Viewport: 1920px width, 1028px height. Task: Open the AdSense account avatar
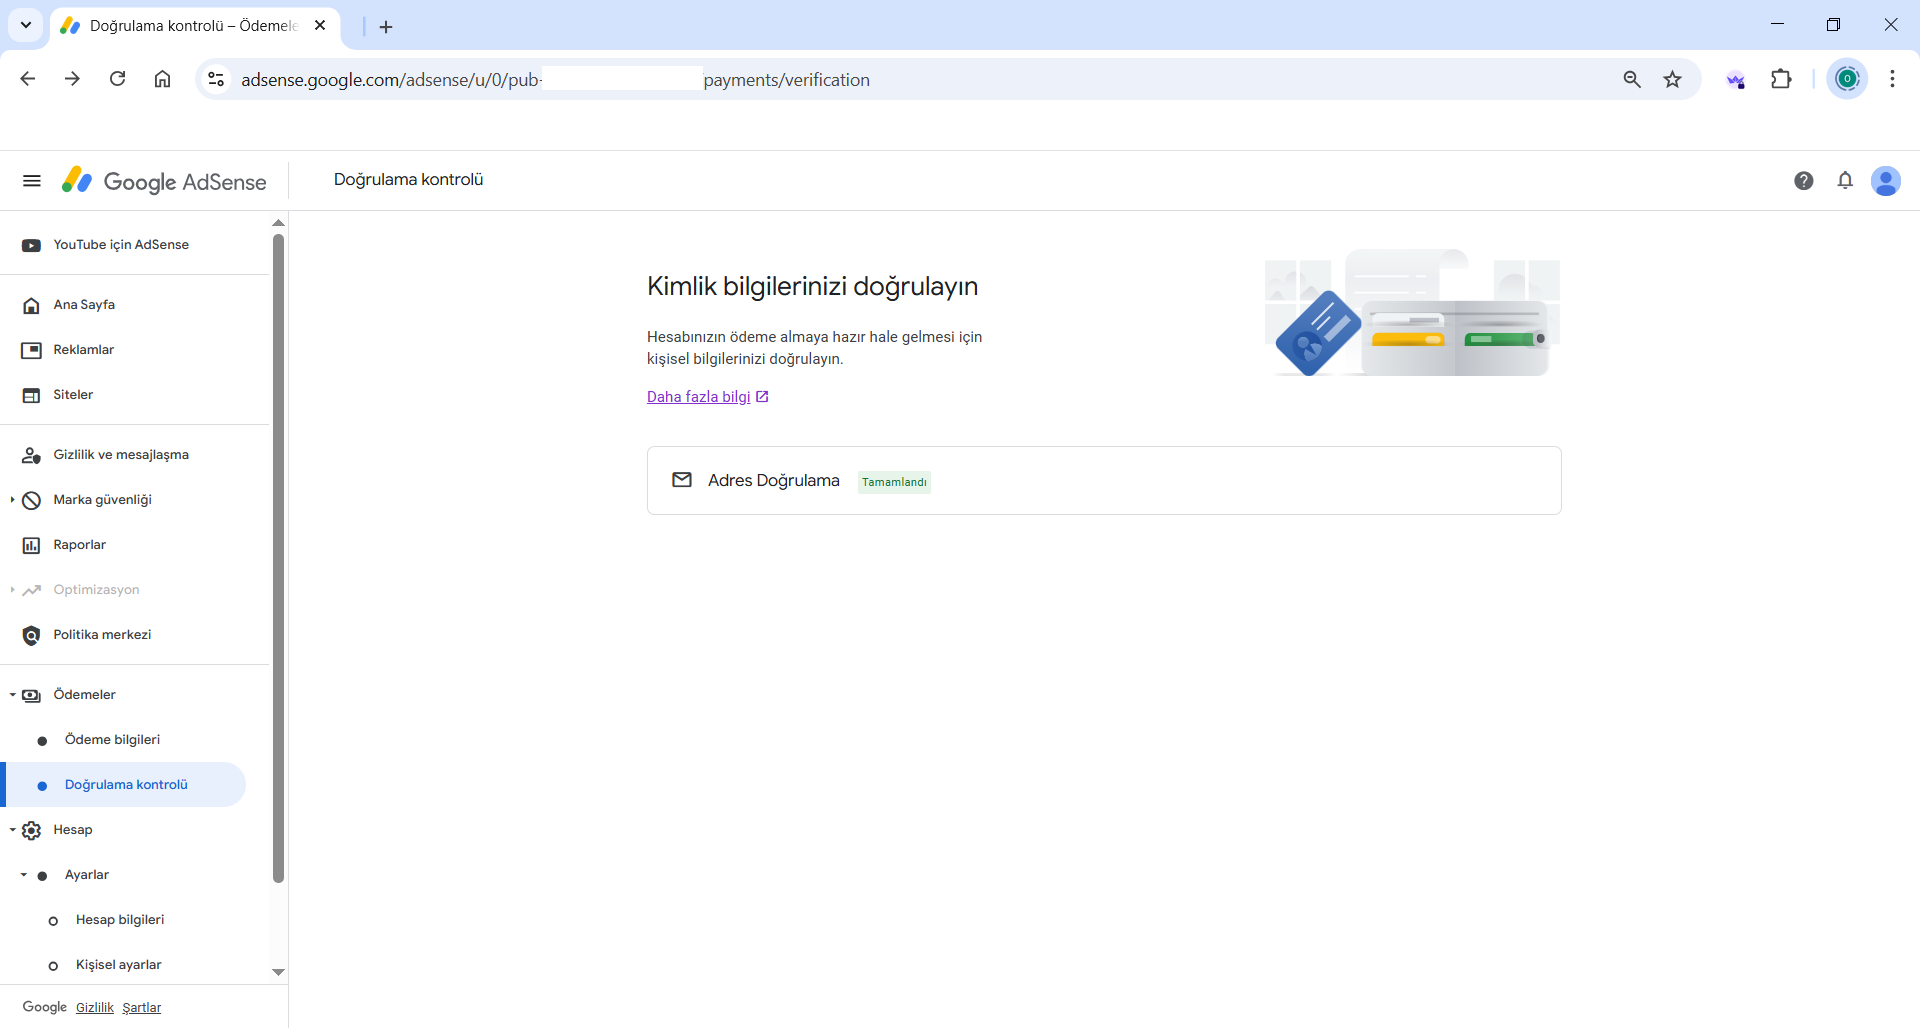tap(1886, 181)
